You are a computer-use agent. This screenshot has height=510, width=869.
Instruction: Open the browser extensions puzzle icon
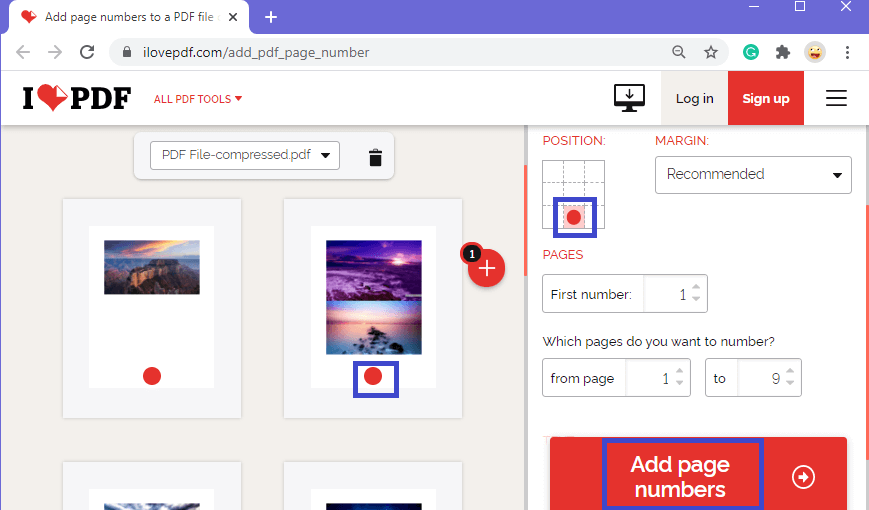[783, 52]
